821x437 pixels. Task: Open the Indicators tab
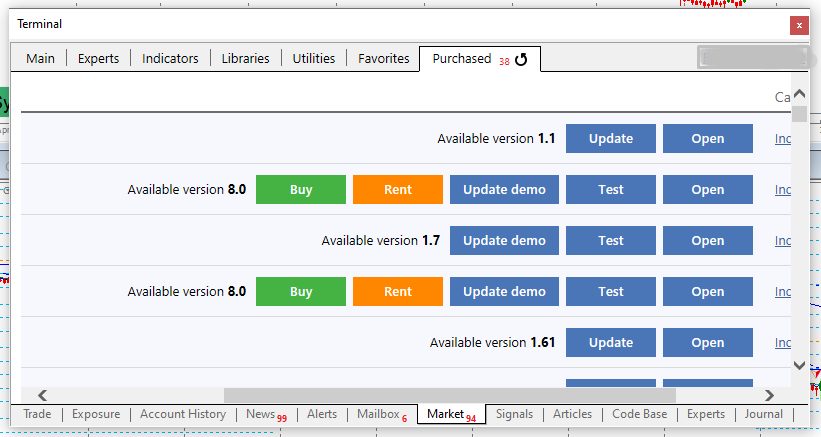click(170, 59)
